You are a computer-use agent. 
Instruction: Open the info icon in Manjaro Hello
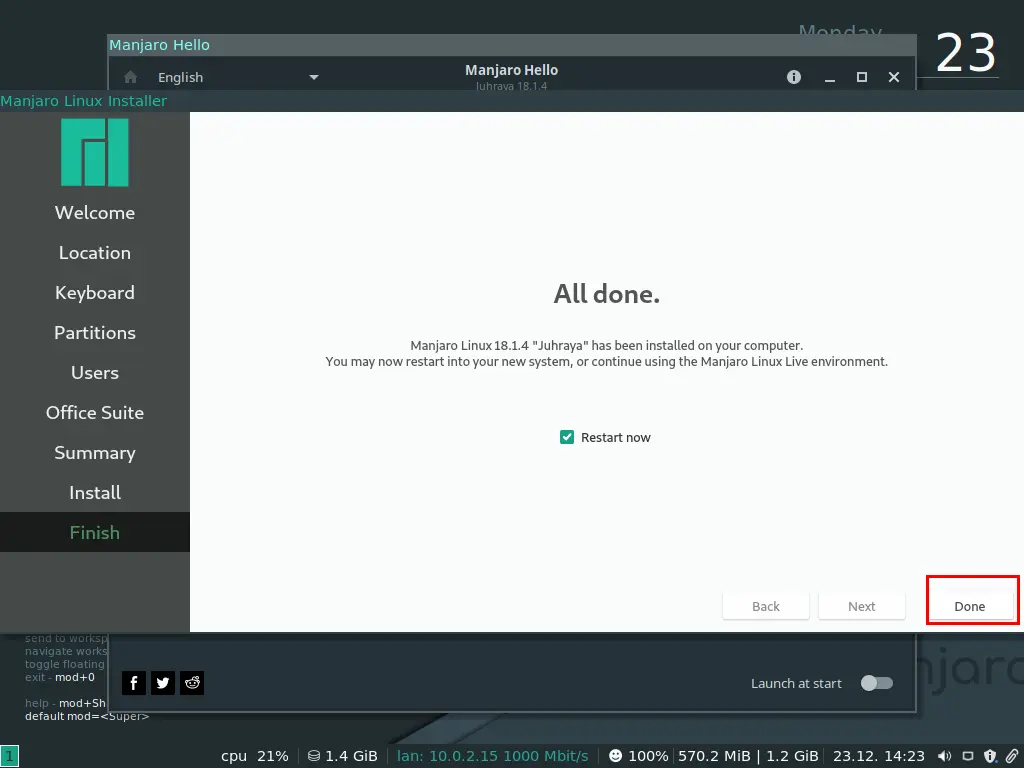[x=793, y=77]
